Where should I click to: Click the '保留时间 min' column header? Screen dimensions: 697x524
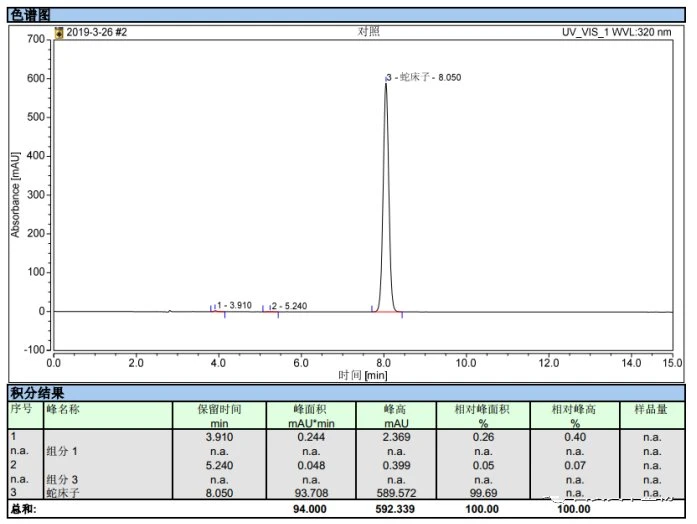pyautogui.click(x=219, y=416)
